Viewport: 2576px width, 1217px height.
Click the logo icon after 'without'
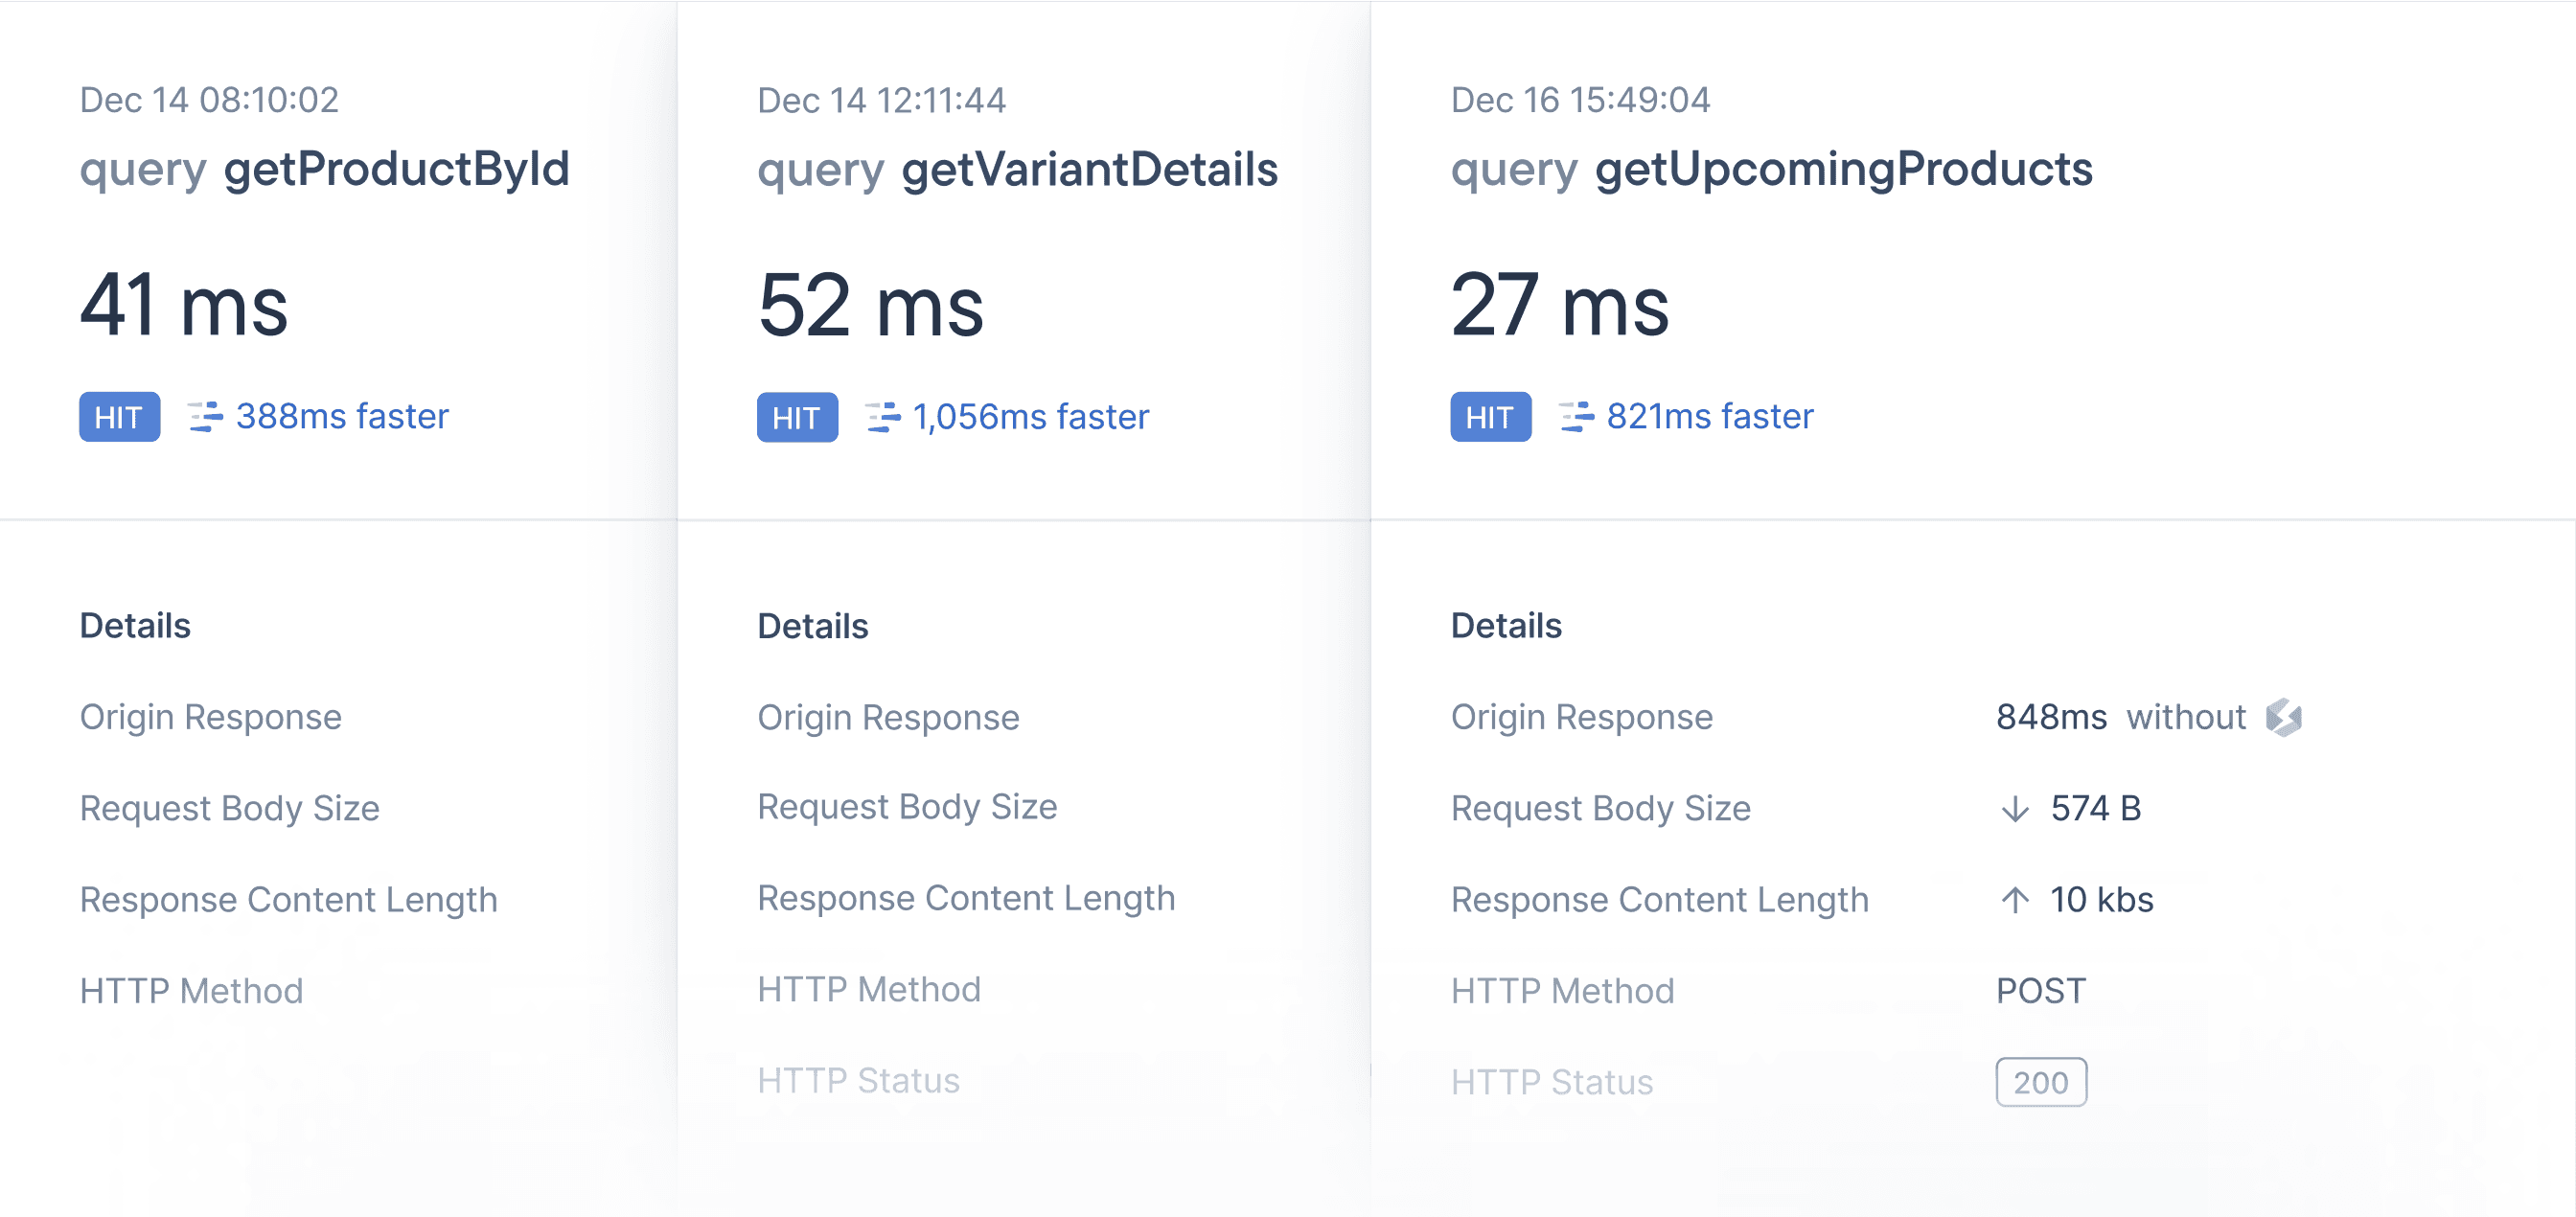point(2283,717)
